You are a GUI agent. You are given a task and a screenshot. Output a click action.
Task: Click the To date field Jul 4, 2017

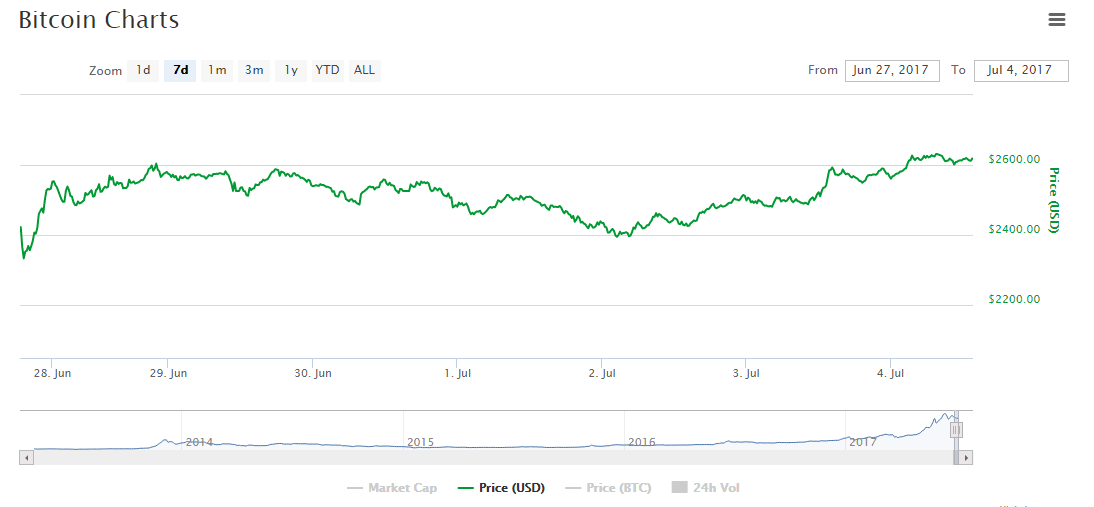coord(1021,70)
